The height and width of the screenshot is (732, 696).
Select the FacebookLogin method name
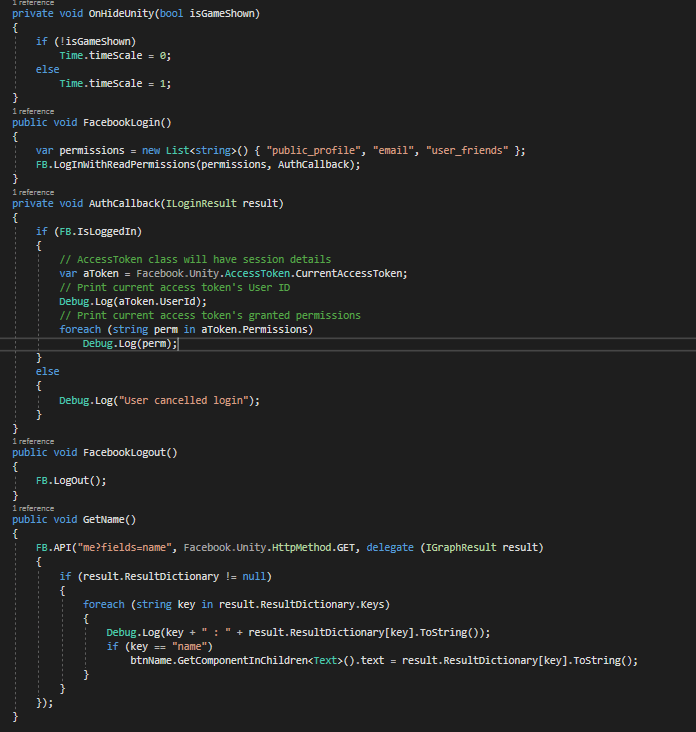pos(121,123)
